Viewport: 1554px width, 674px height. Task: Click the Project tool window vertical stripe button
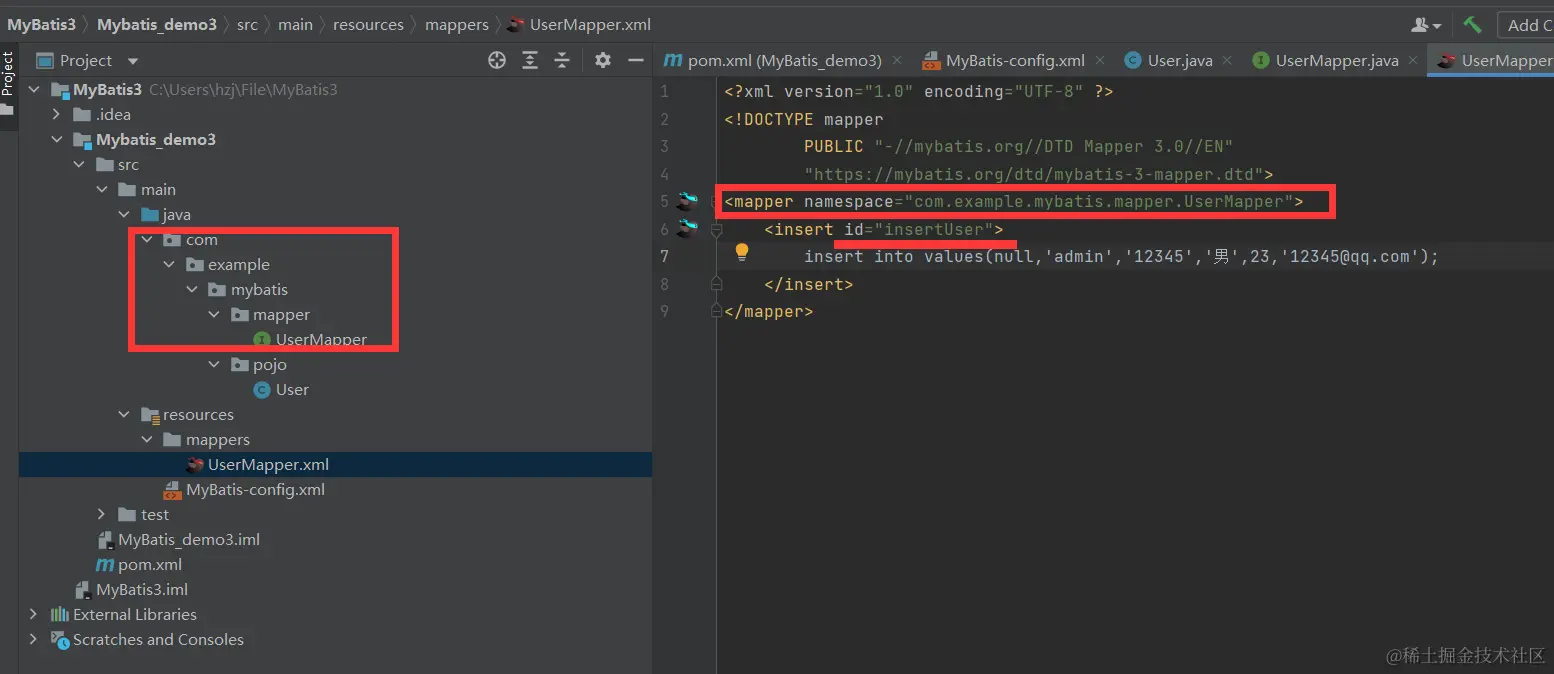(x=8, y=85)
